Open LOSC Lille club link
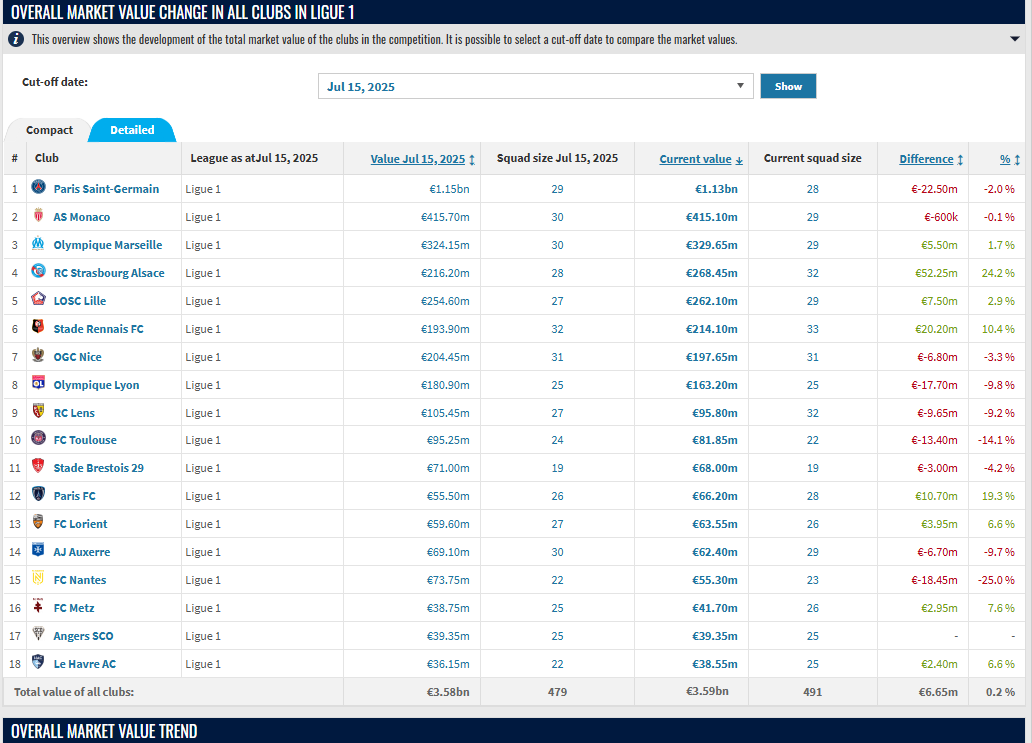 point(80,301)
